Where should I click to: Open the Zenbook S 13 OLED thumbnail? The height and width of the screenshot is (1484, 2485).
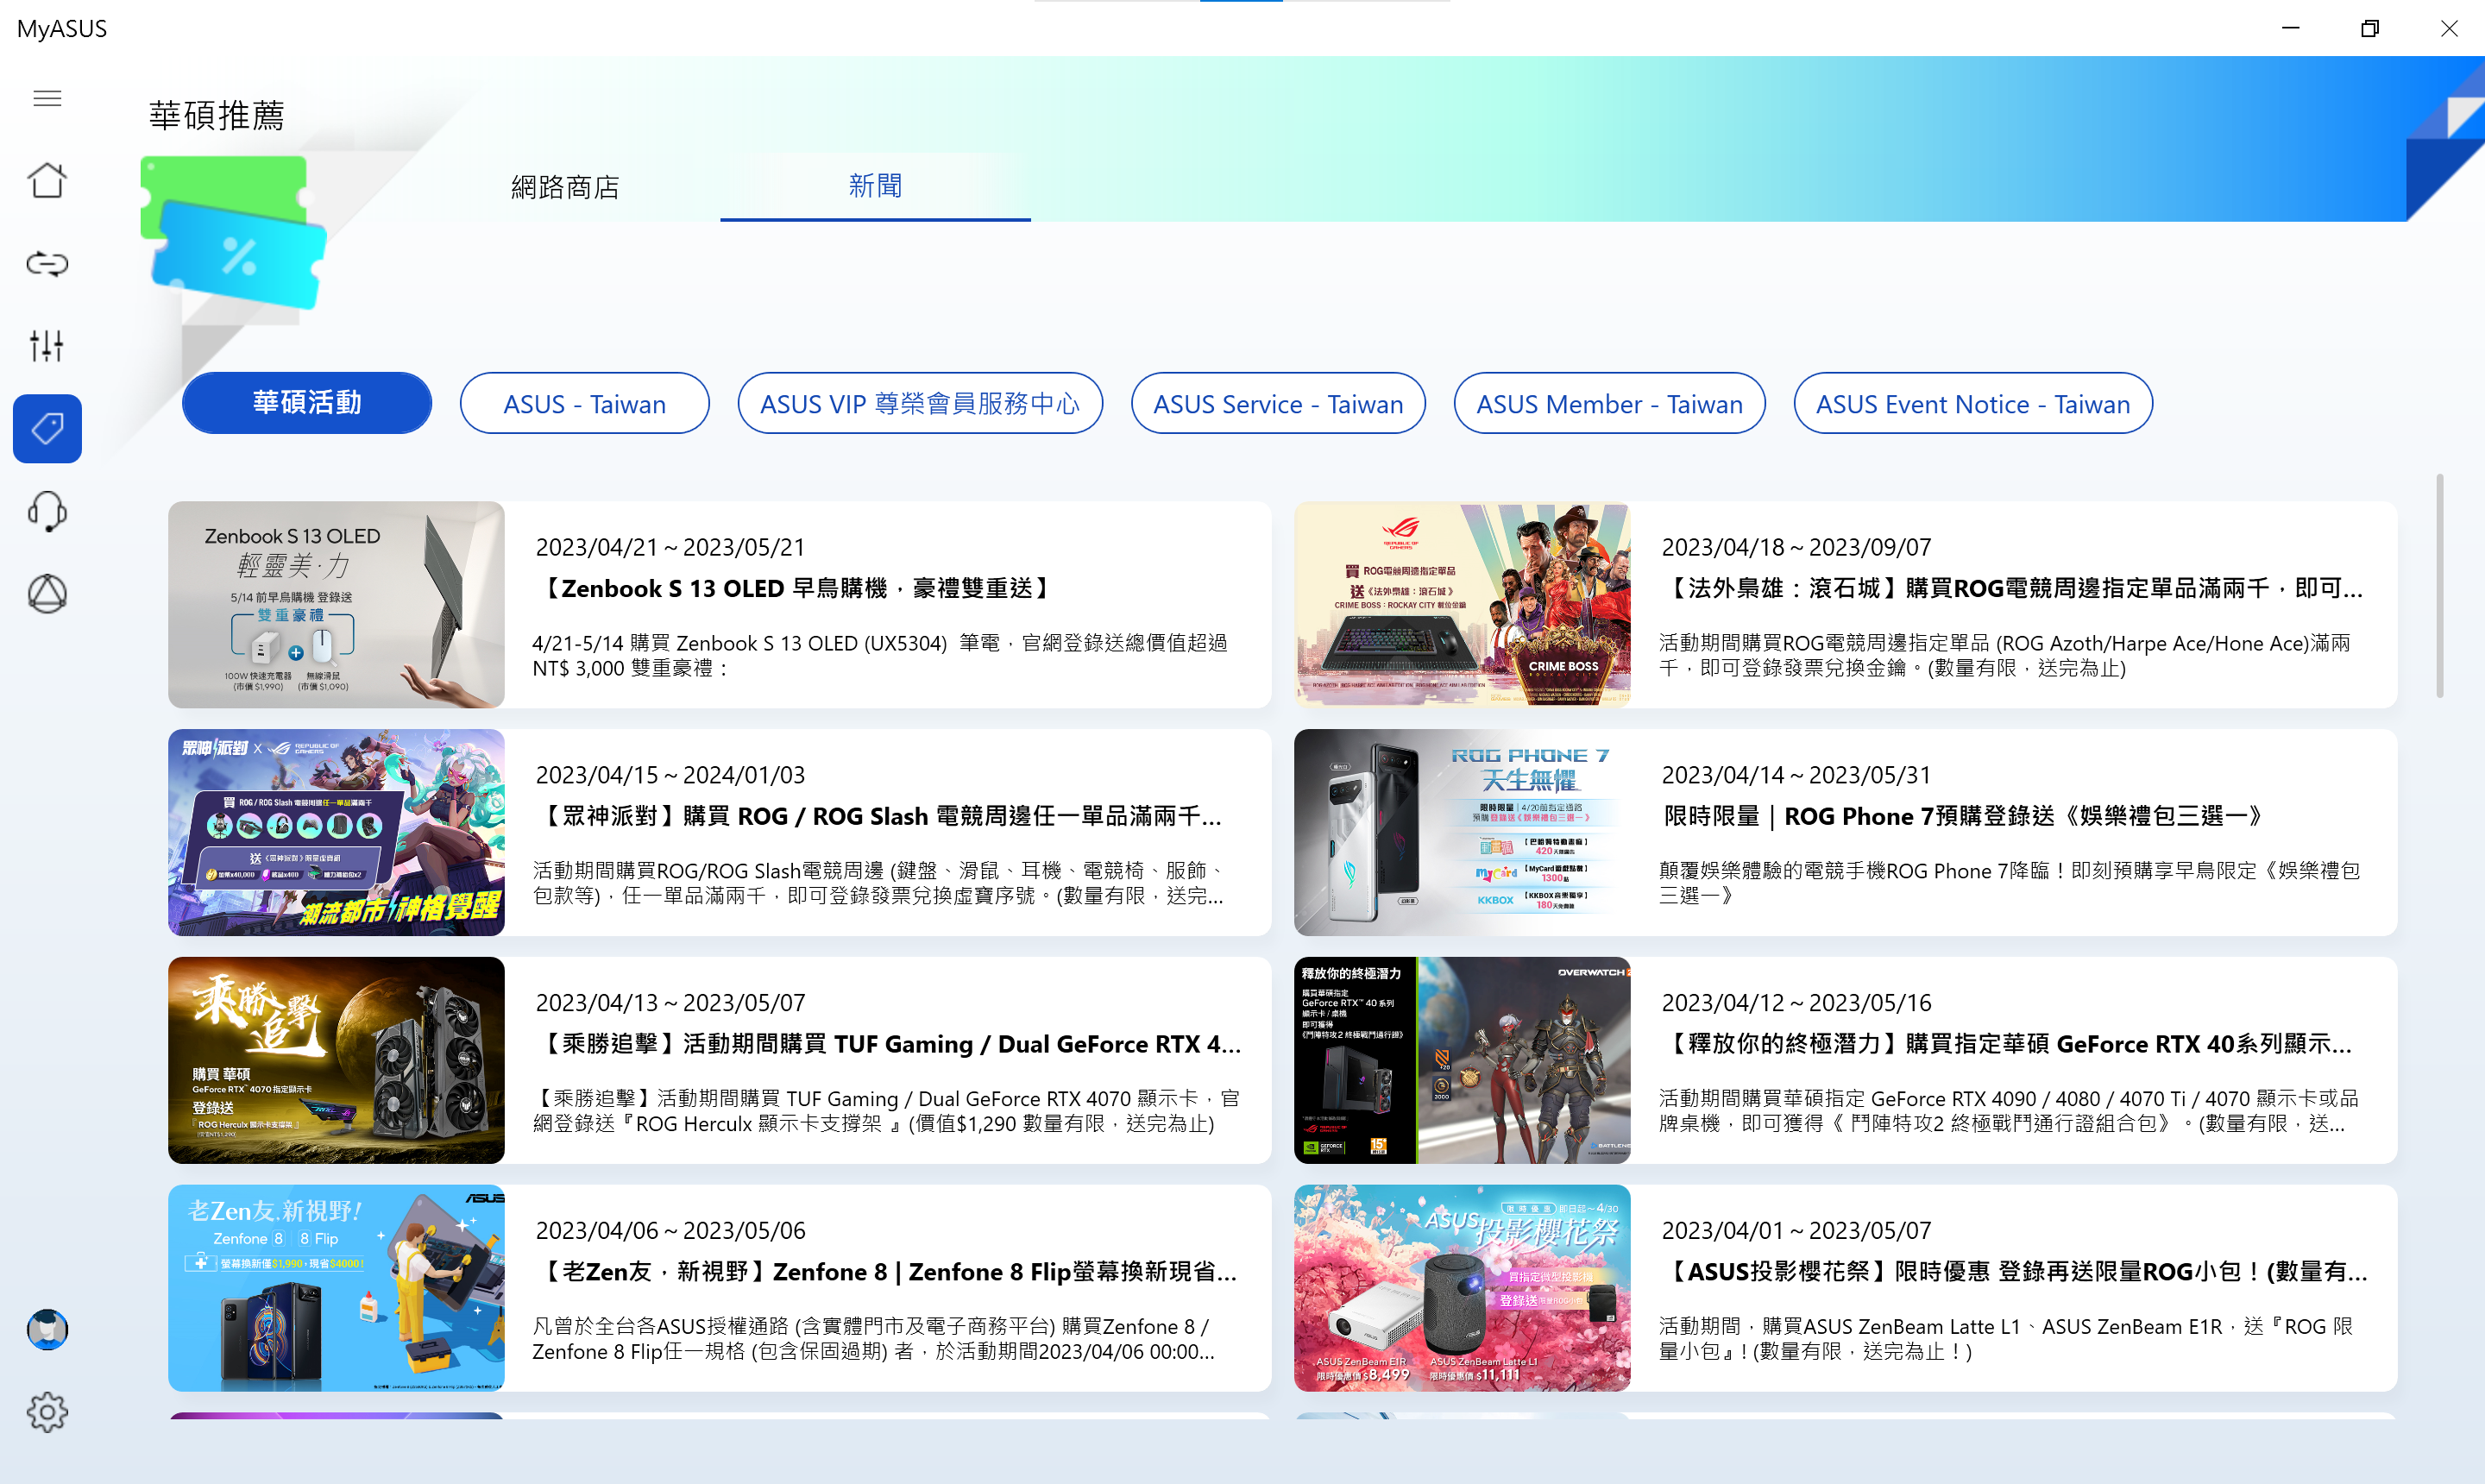[336, 605]
